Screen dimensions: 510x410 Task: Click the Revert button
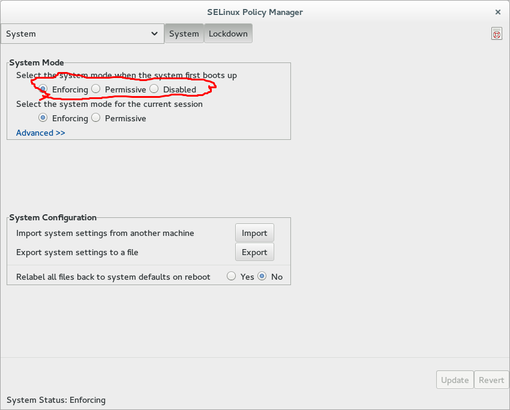point(491,380)
